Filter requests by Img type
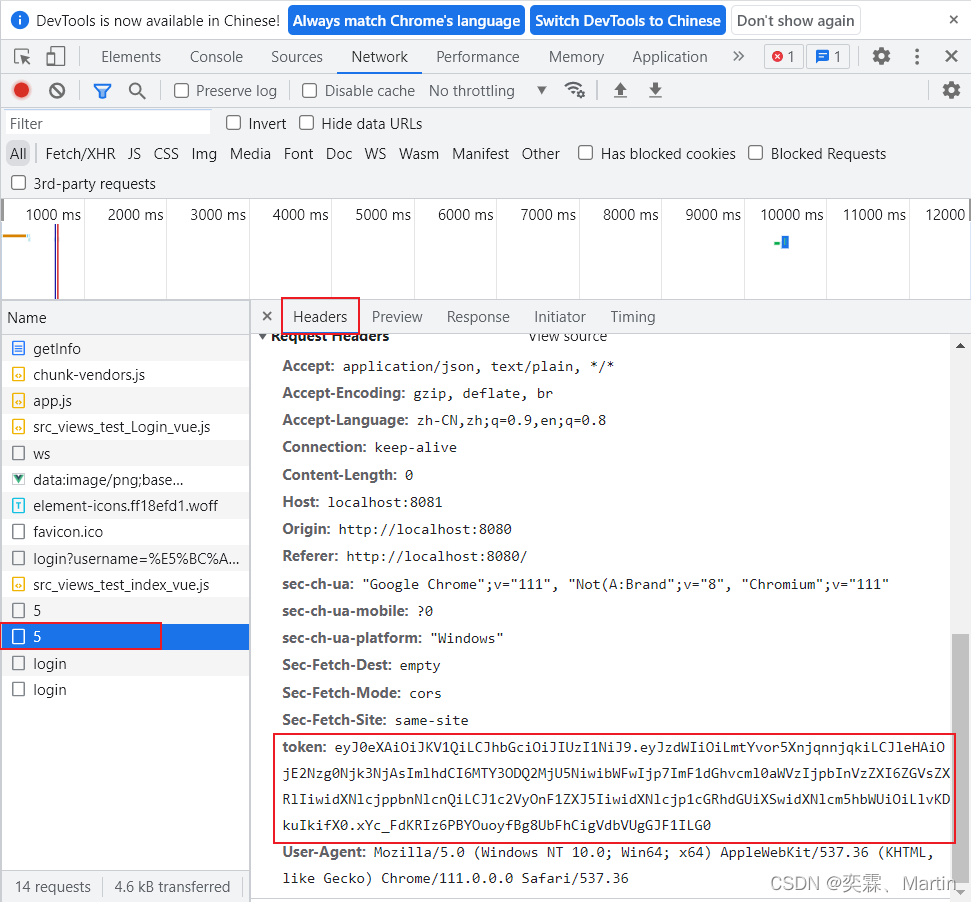Image resolution: width=971 pixels, height=902 pixels. pos(204,154)
